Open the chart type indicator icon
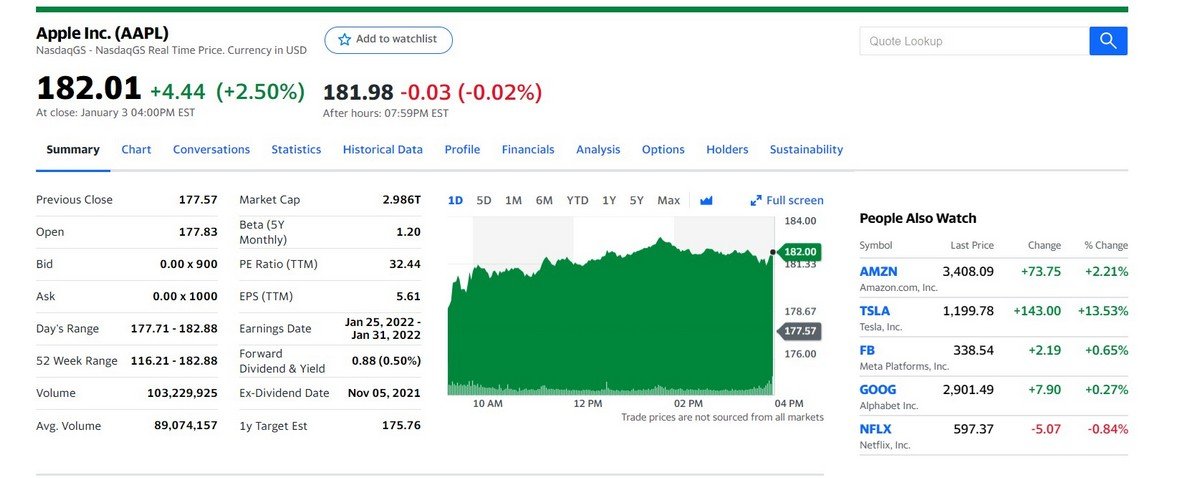Image resolution: width=1200 pixels, height=478 pixels. pyautogui.click(x=706, y=201)
